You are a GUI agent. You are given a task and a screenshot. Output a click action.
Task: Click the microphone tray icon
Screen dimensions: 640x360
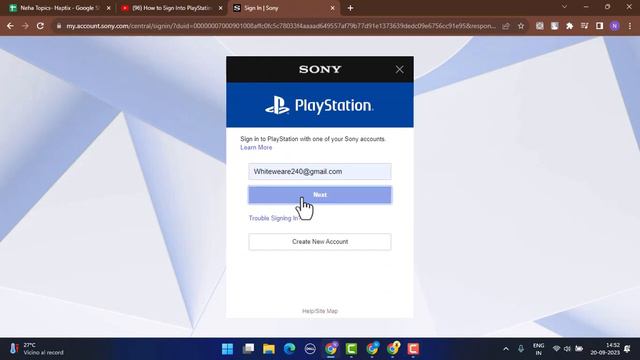pos(521,349)
